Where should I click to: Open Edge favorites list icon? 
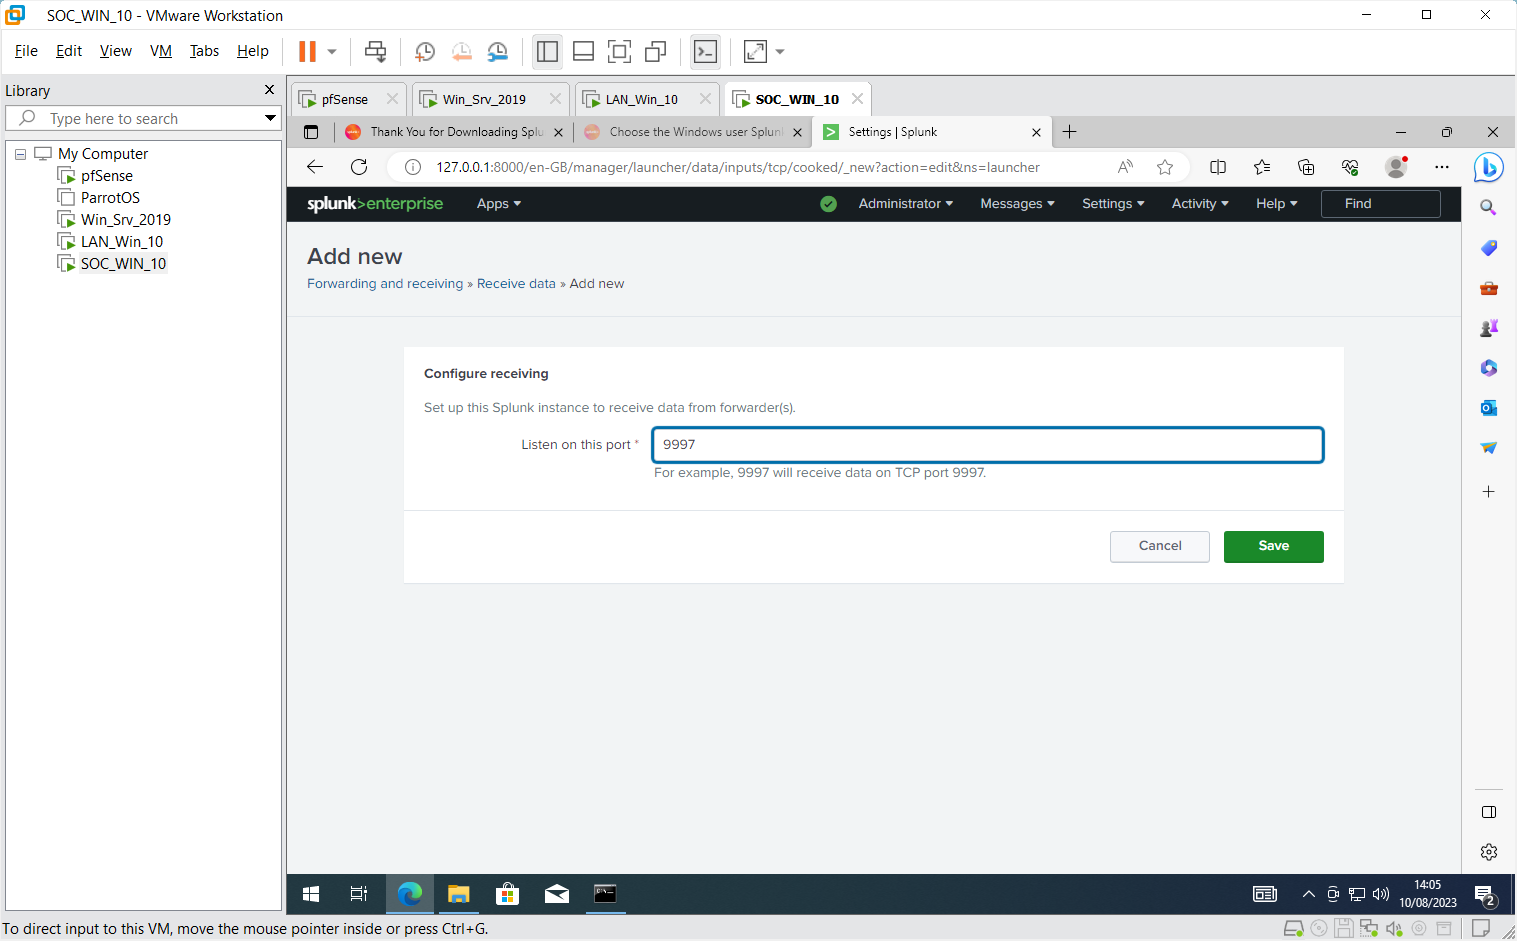tap(1262, 167)
